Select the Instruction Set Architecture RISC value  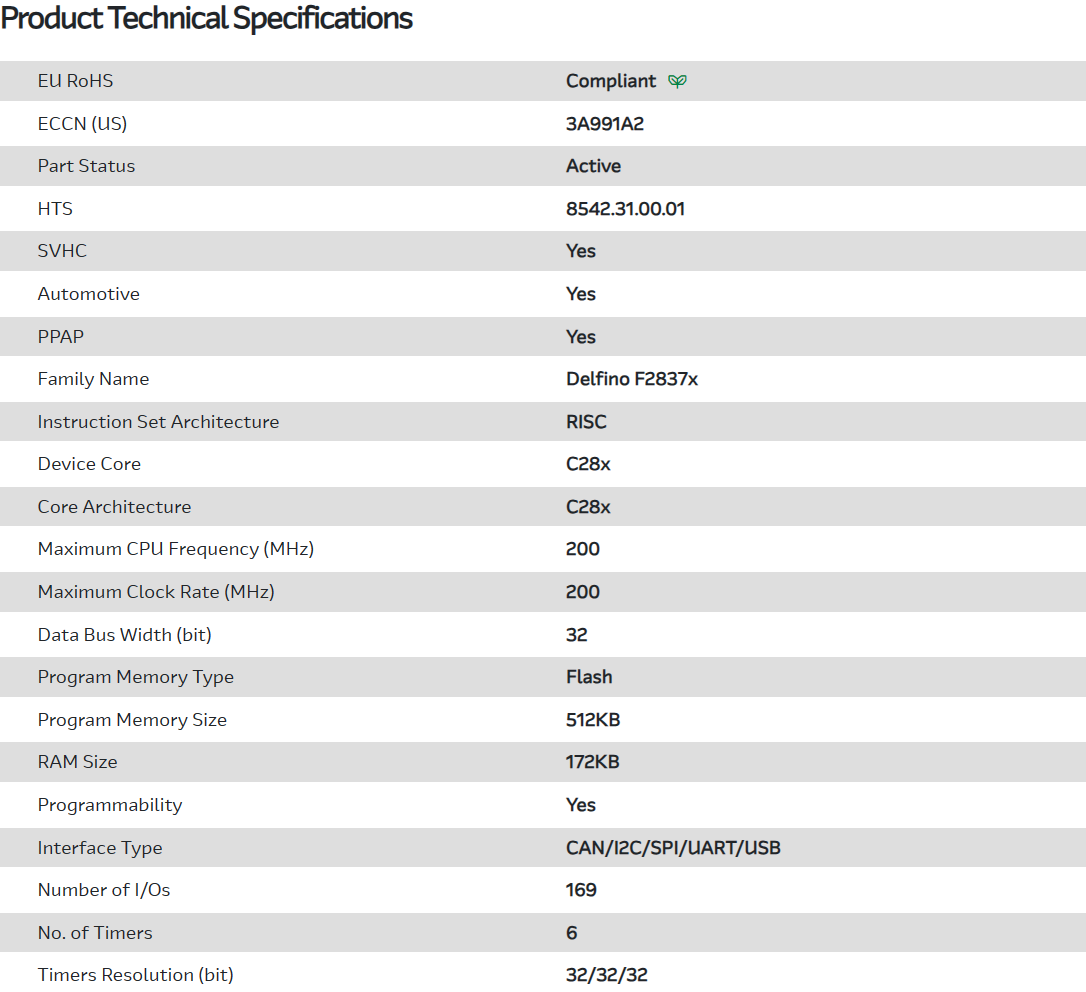[586, 422]
